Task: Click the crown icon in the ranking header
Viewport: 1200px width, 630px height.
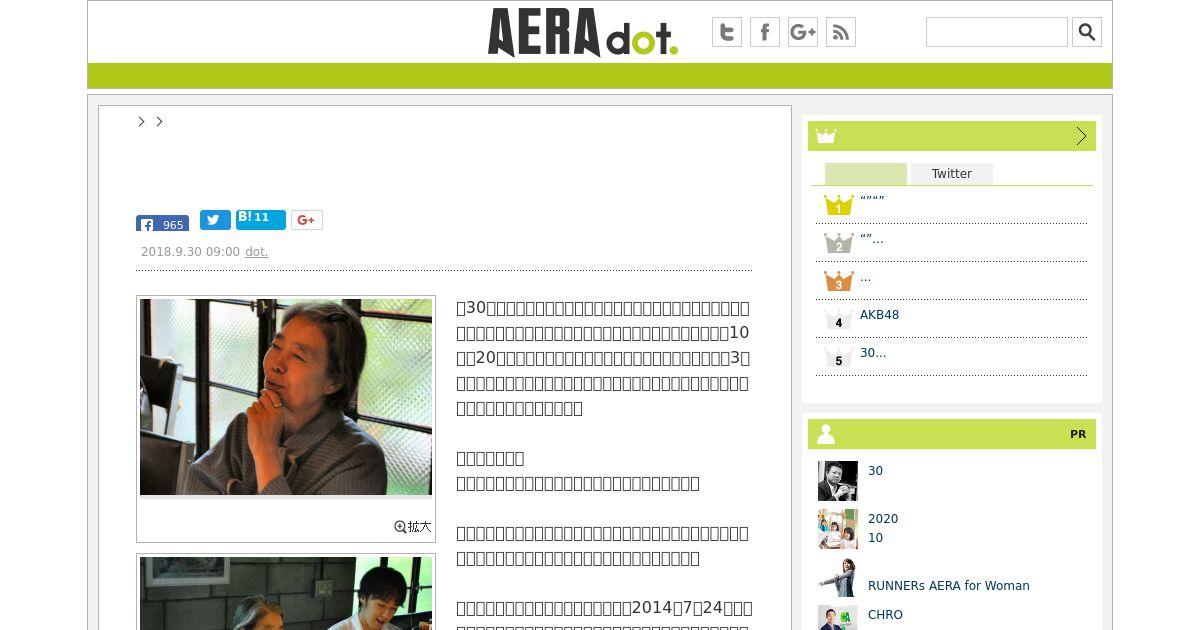Action: click(826, 136)
